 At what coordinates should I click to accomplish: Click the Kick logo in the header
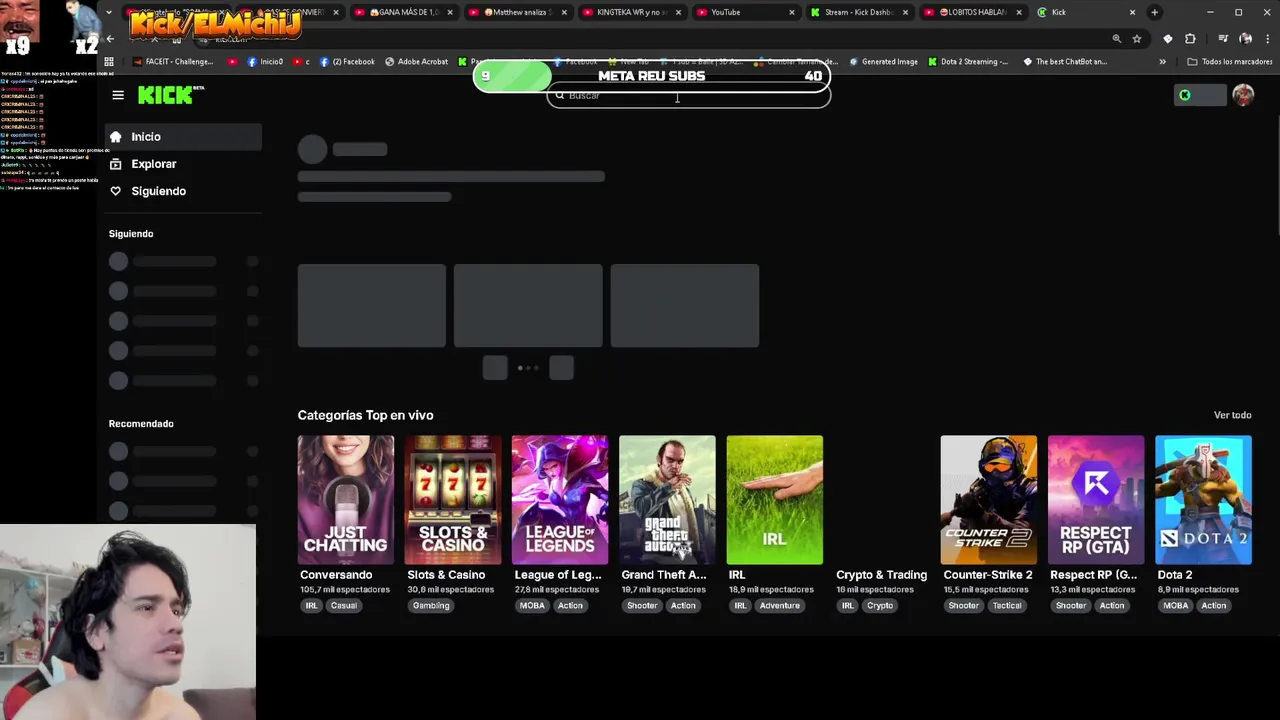pyautogui.click(x=170, y=95)
